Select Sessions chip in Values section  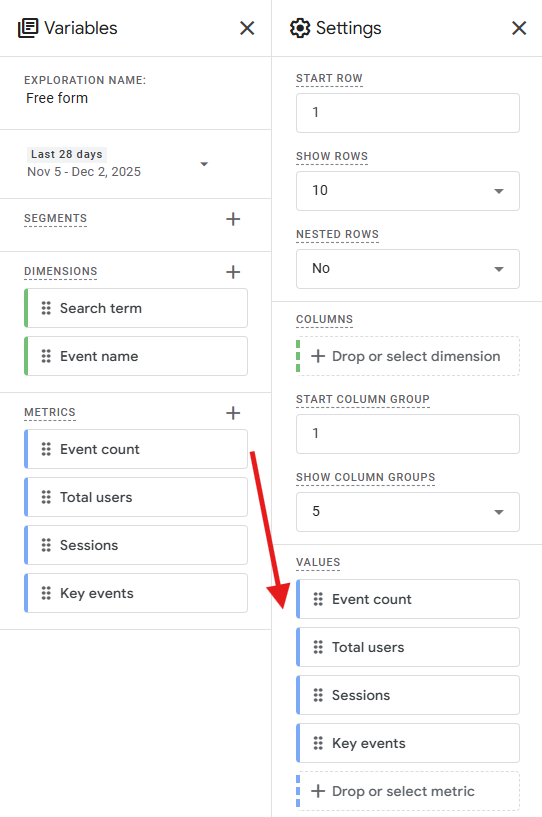click(x=408, y=695)
